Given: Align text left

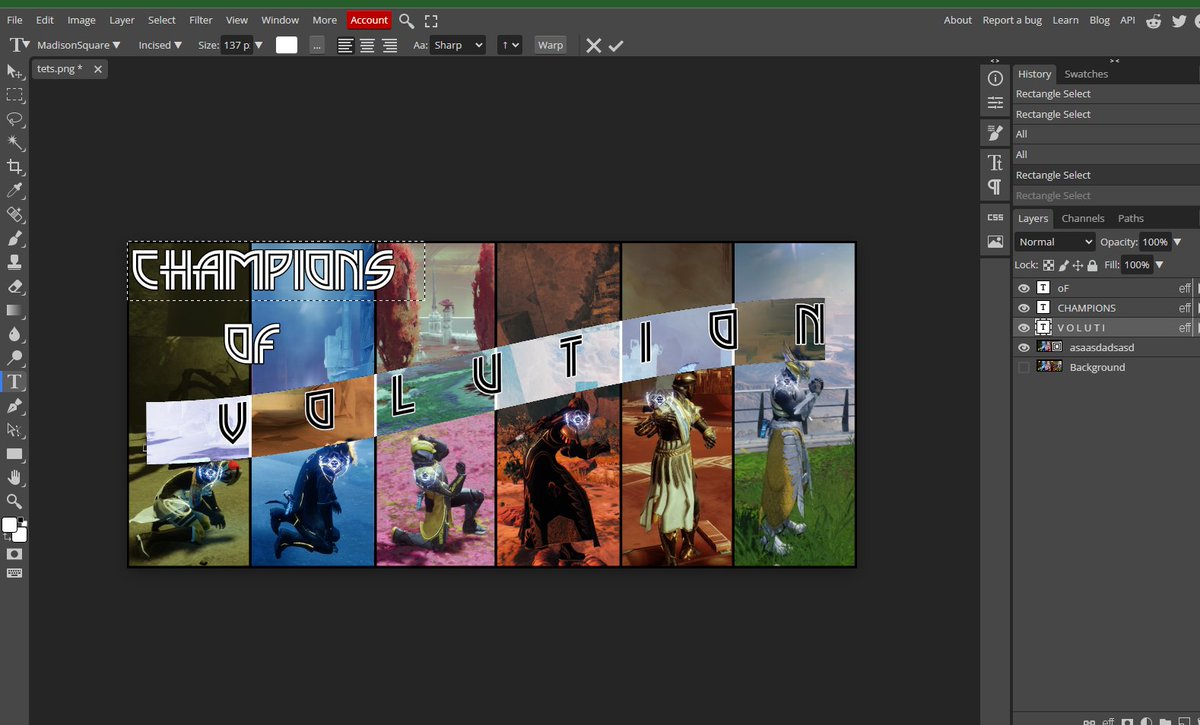Looking at the screenshot, I should 345,45.
